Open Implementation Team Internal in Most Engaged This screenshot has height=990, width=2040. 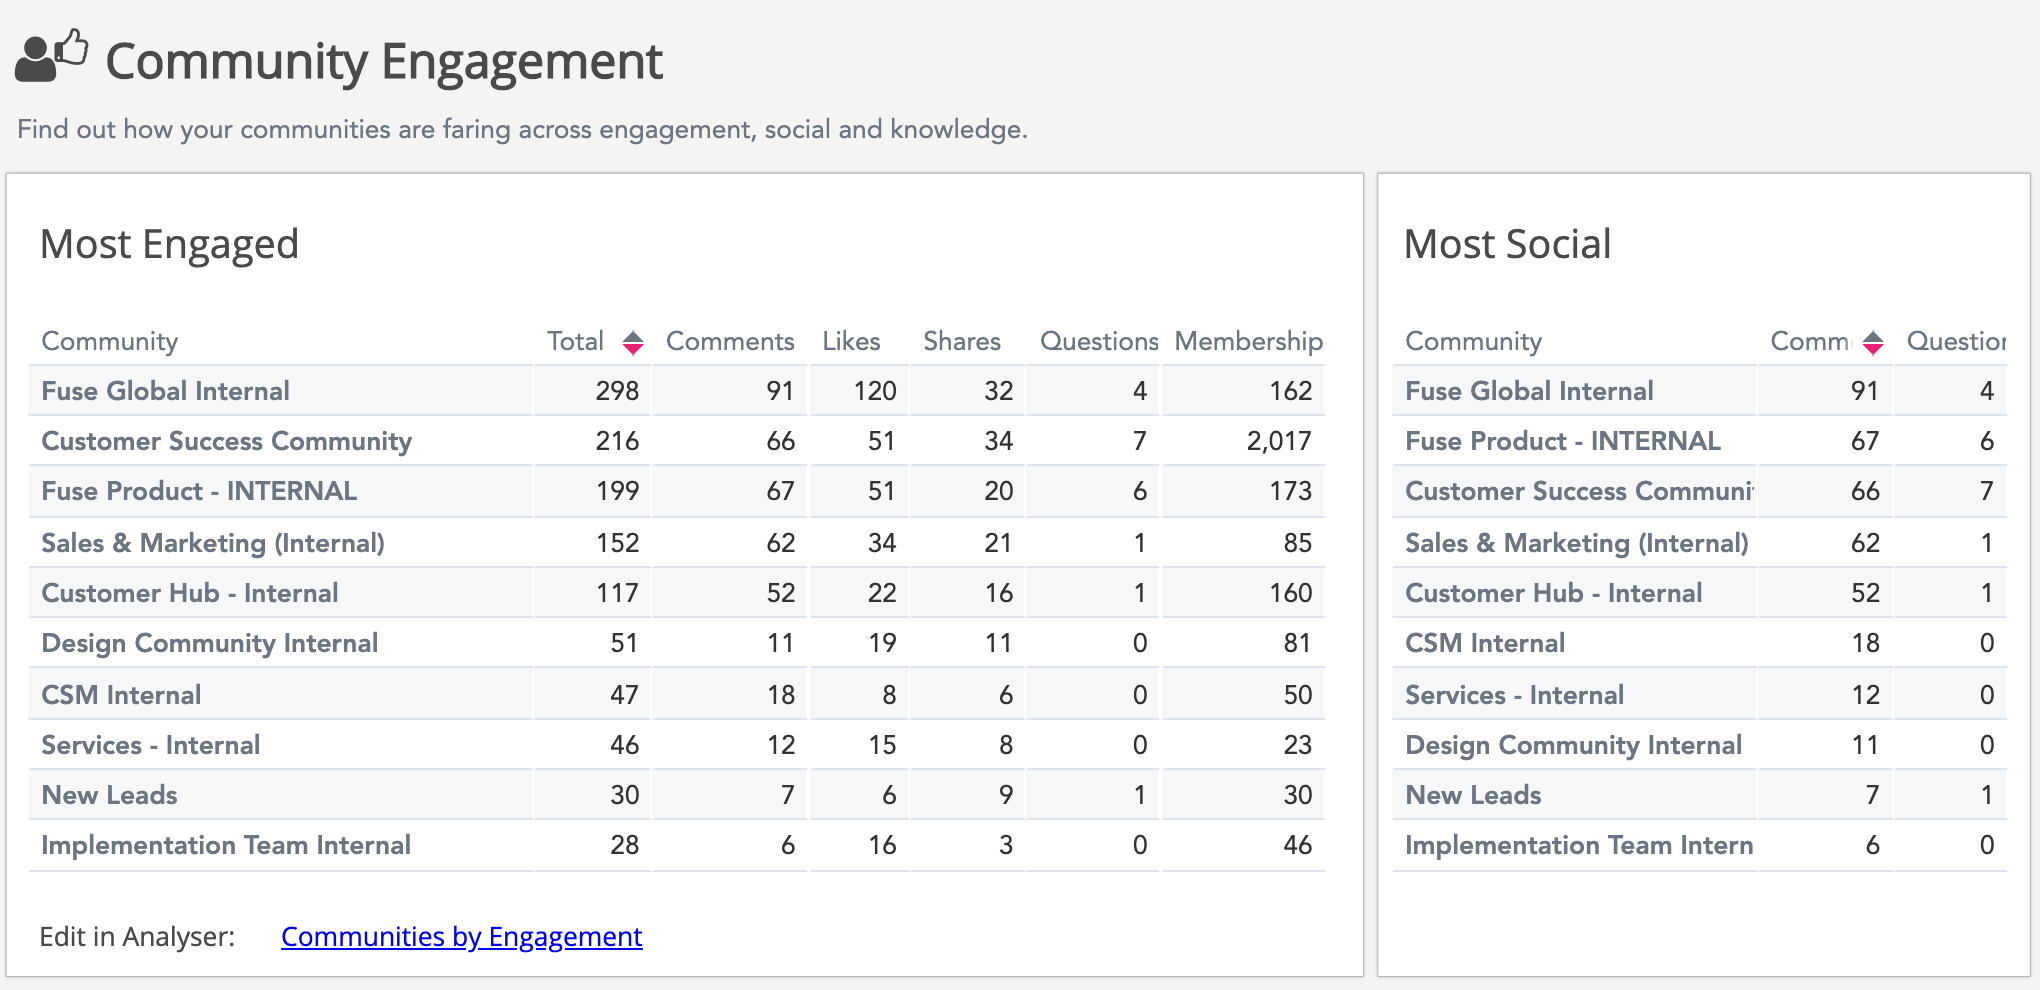[x=225, y=845]
